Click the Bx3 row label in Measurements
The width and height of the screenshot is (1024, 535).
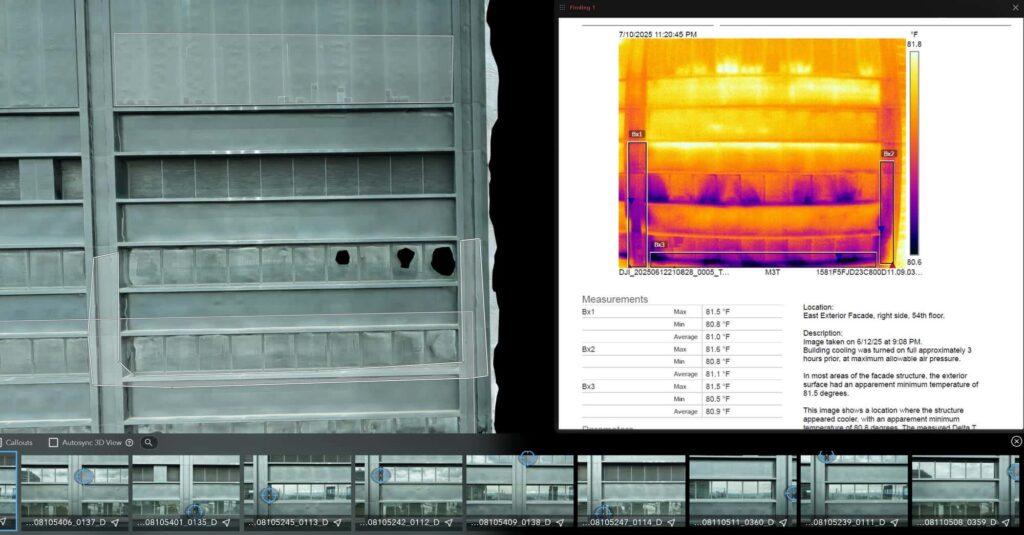coord(588,386)
